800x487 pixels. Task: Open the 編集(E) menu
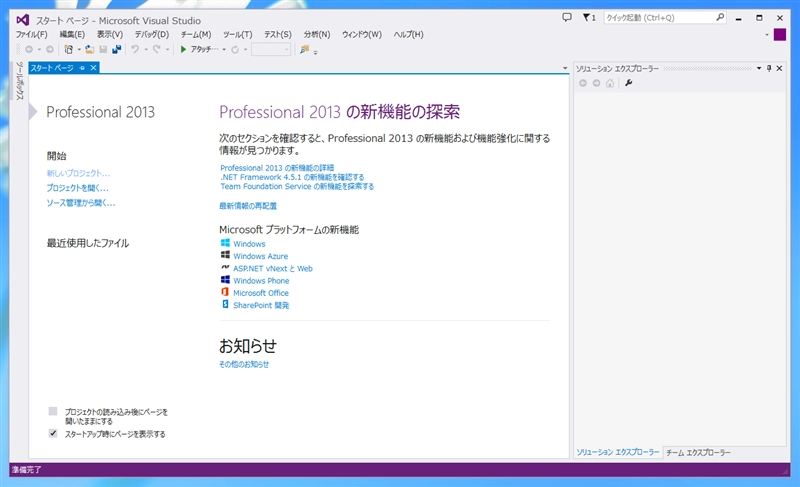click(72, 34)
